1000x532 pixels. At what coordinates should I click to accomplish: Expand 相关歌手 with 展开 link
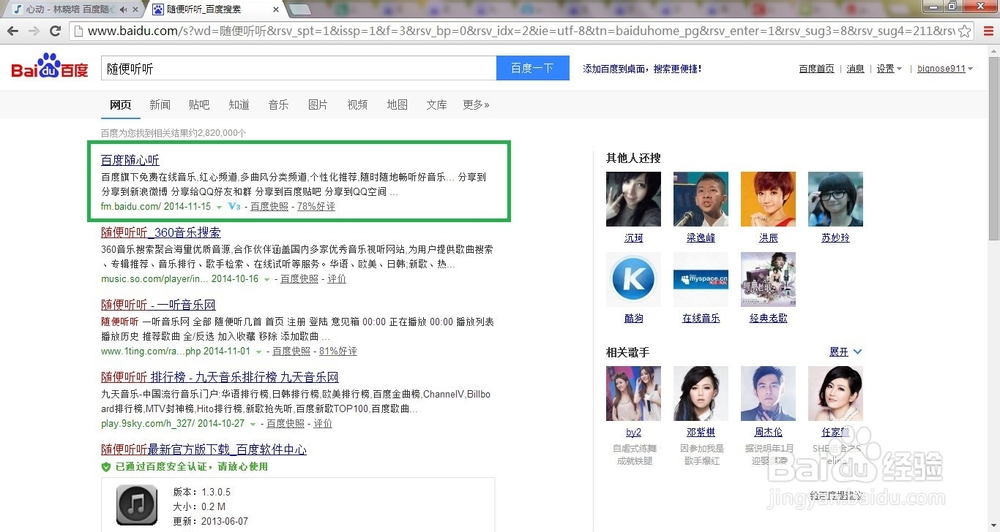click(845, 352)
